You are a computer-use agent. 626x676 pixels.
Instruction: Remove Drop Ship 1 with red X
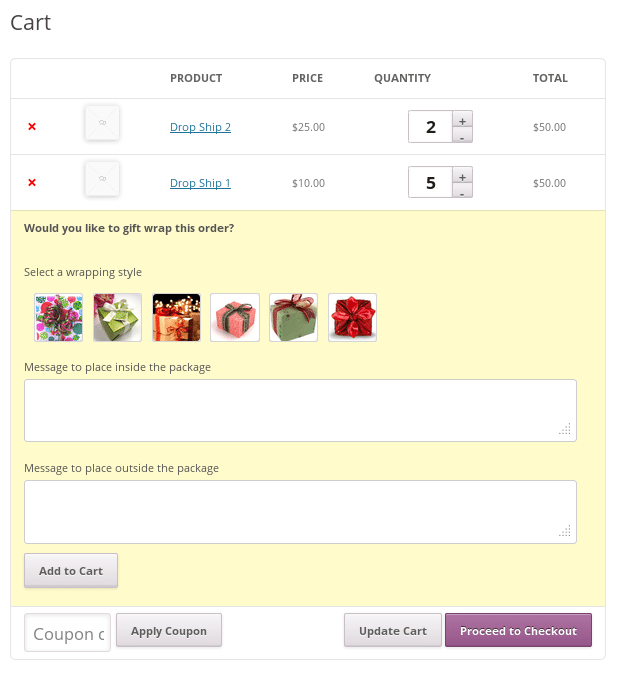[32, 183]
